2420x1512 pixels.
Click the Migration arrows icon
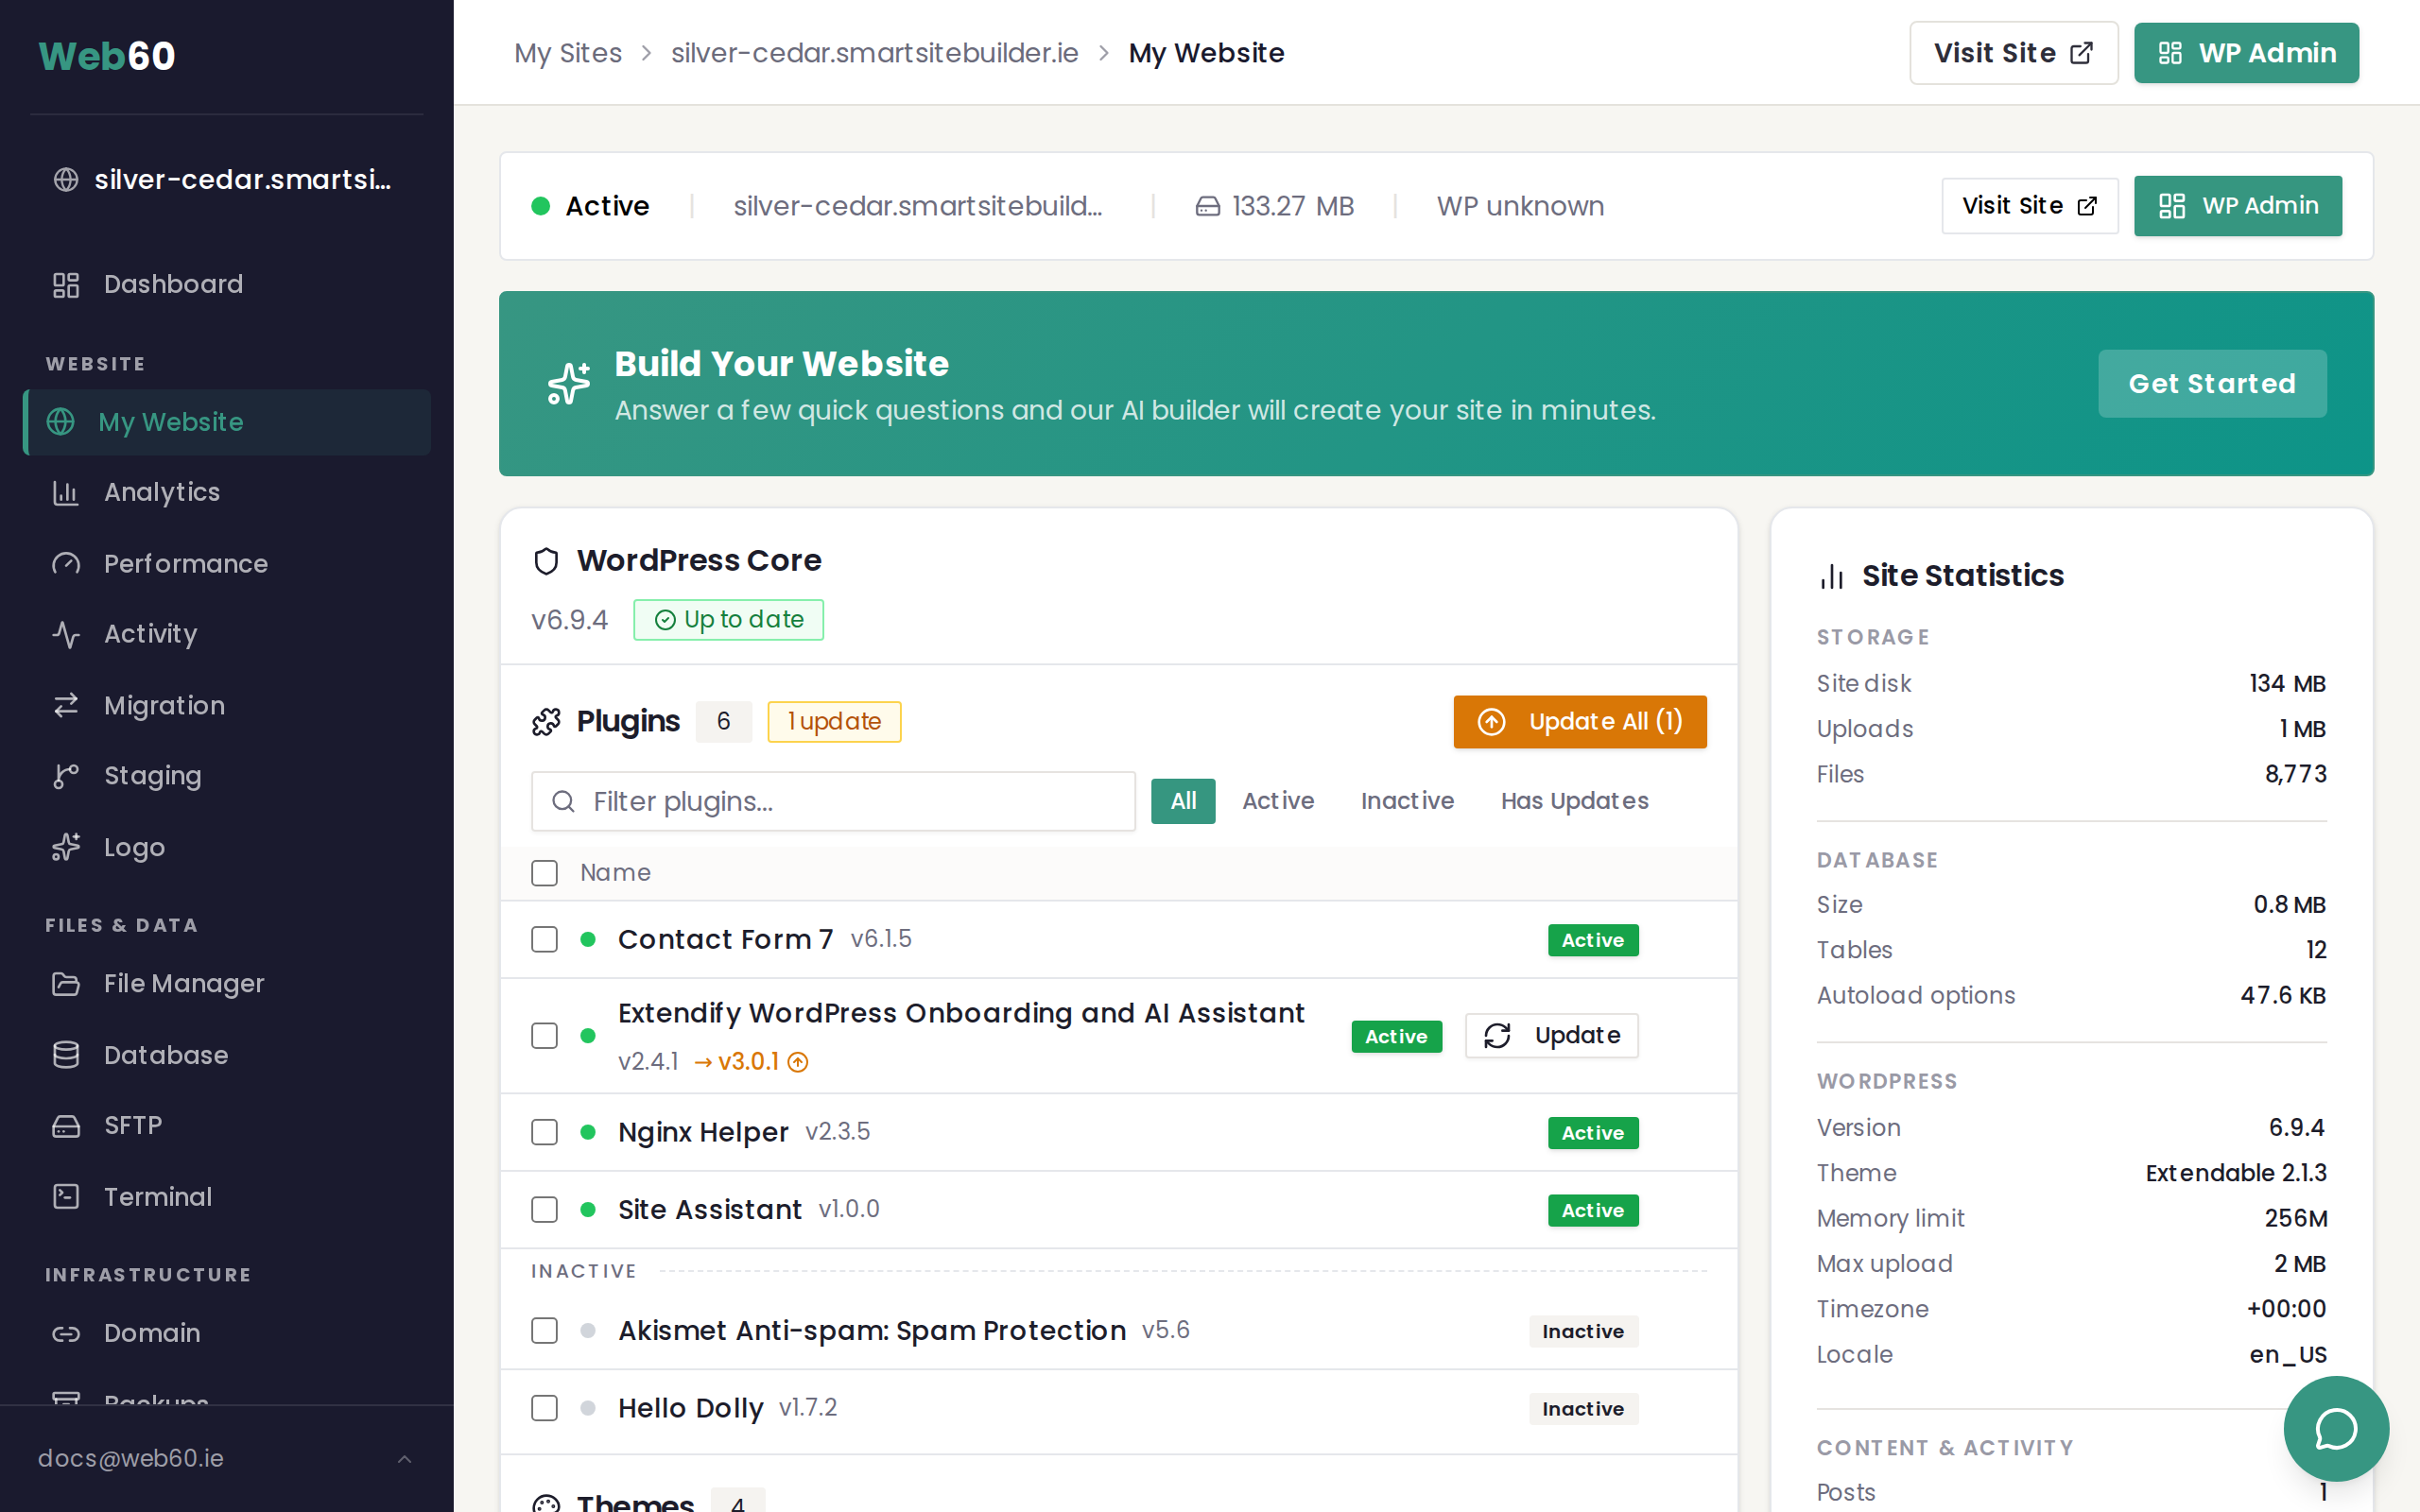[66, 705]
